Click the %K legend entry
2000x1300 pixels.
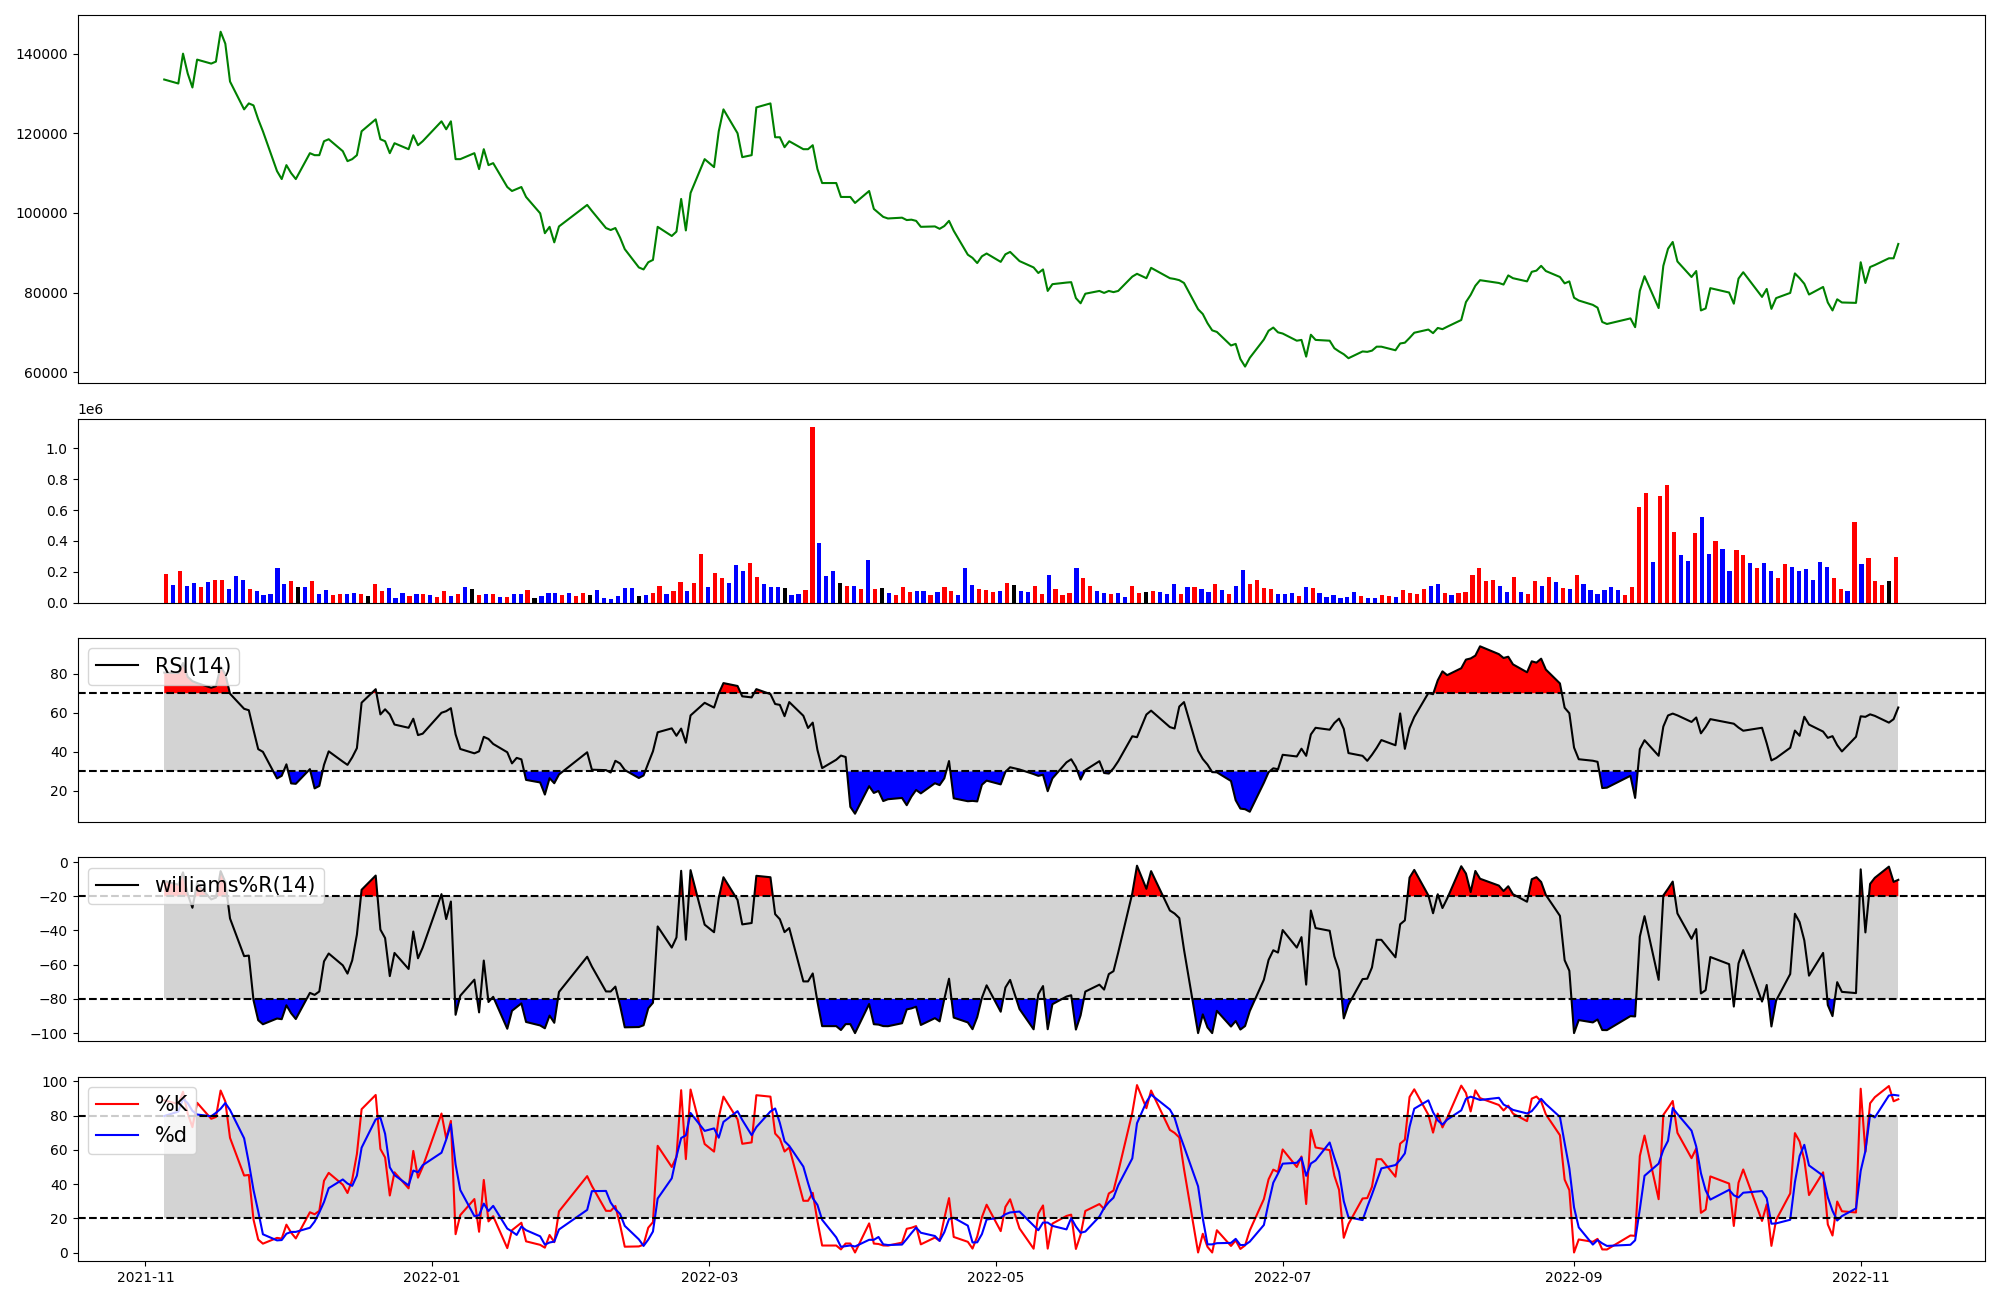pos(171,1104)
